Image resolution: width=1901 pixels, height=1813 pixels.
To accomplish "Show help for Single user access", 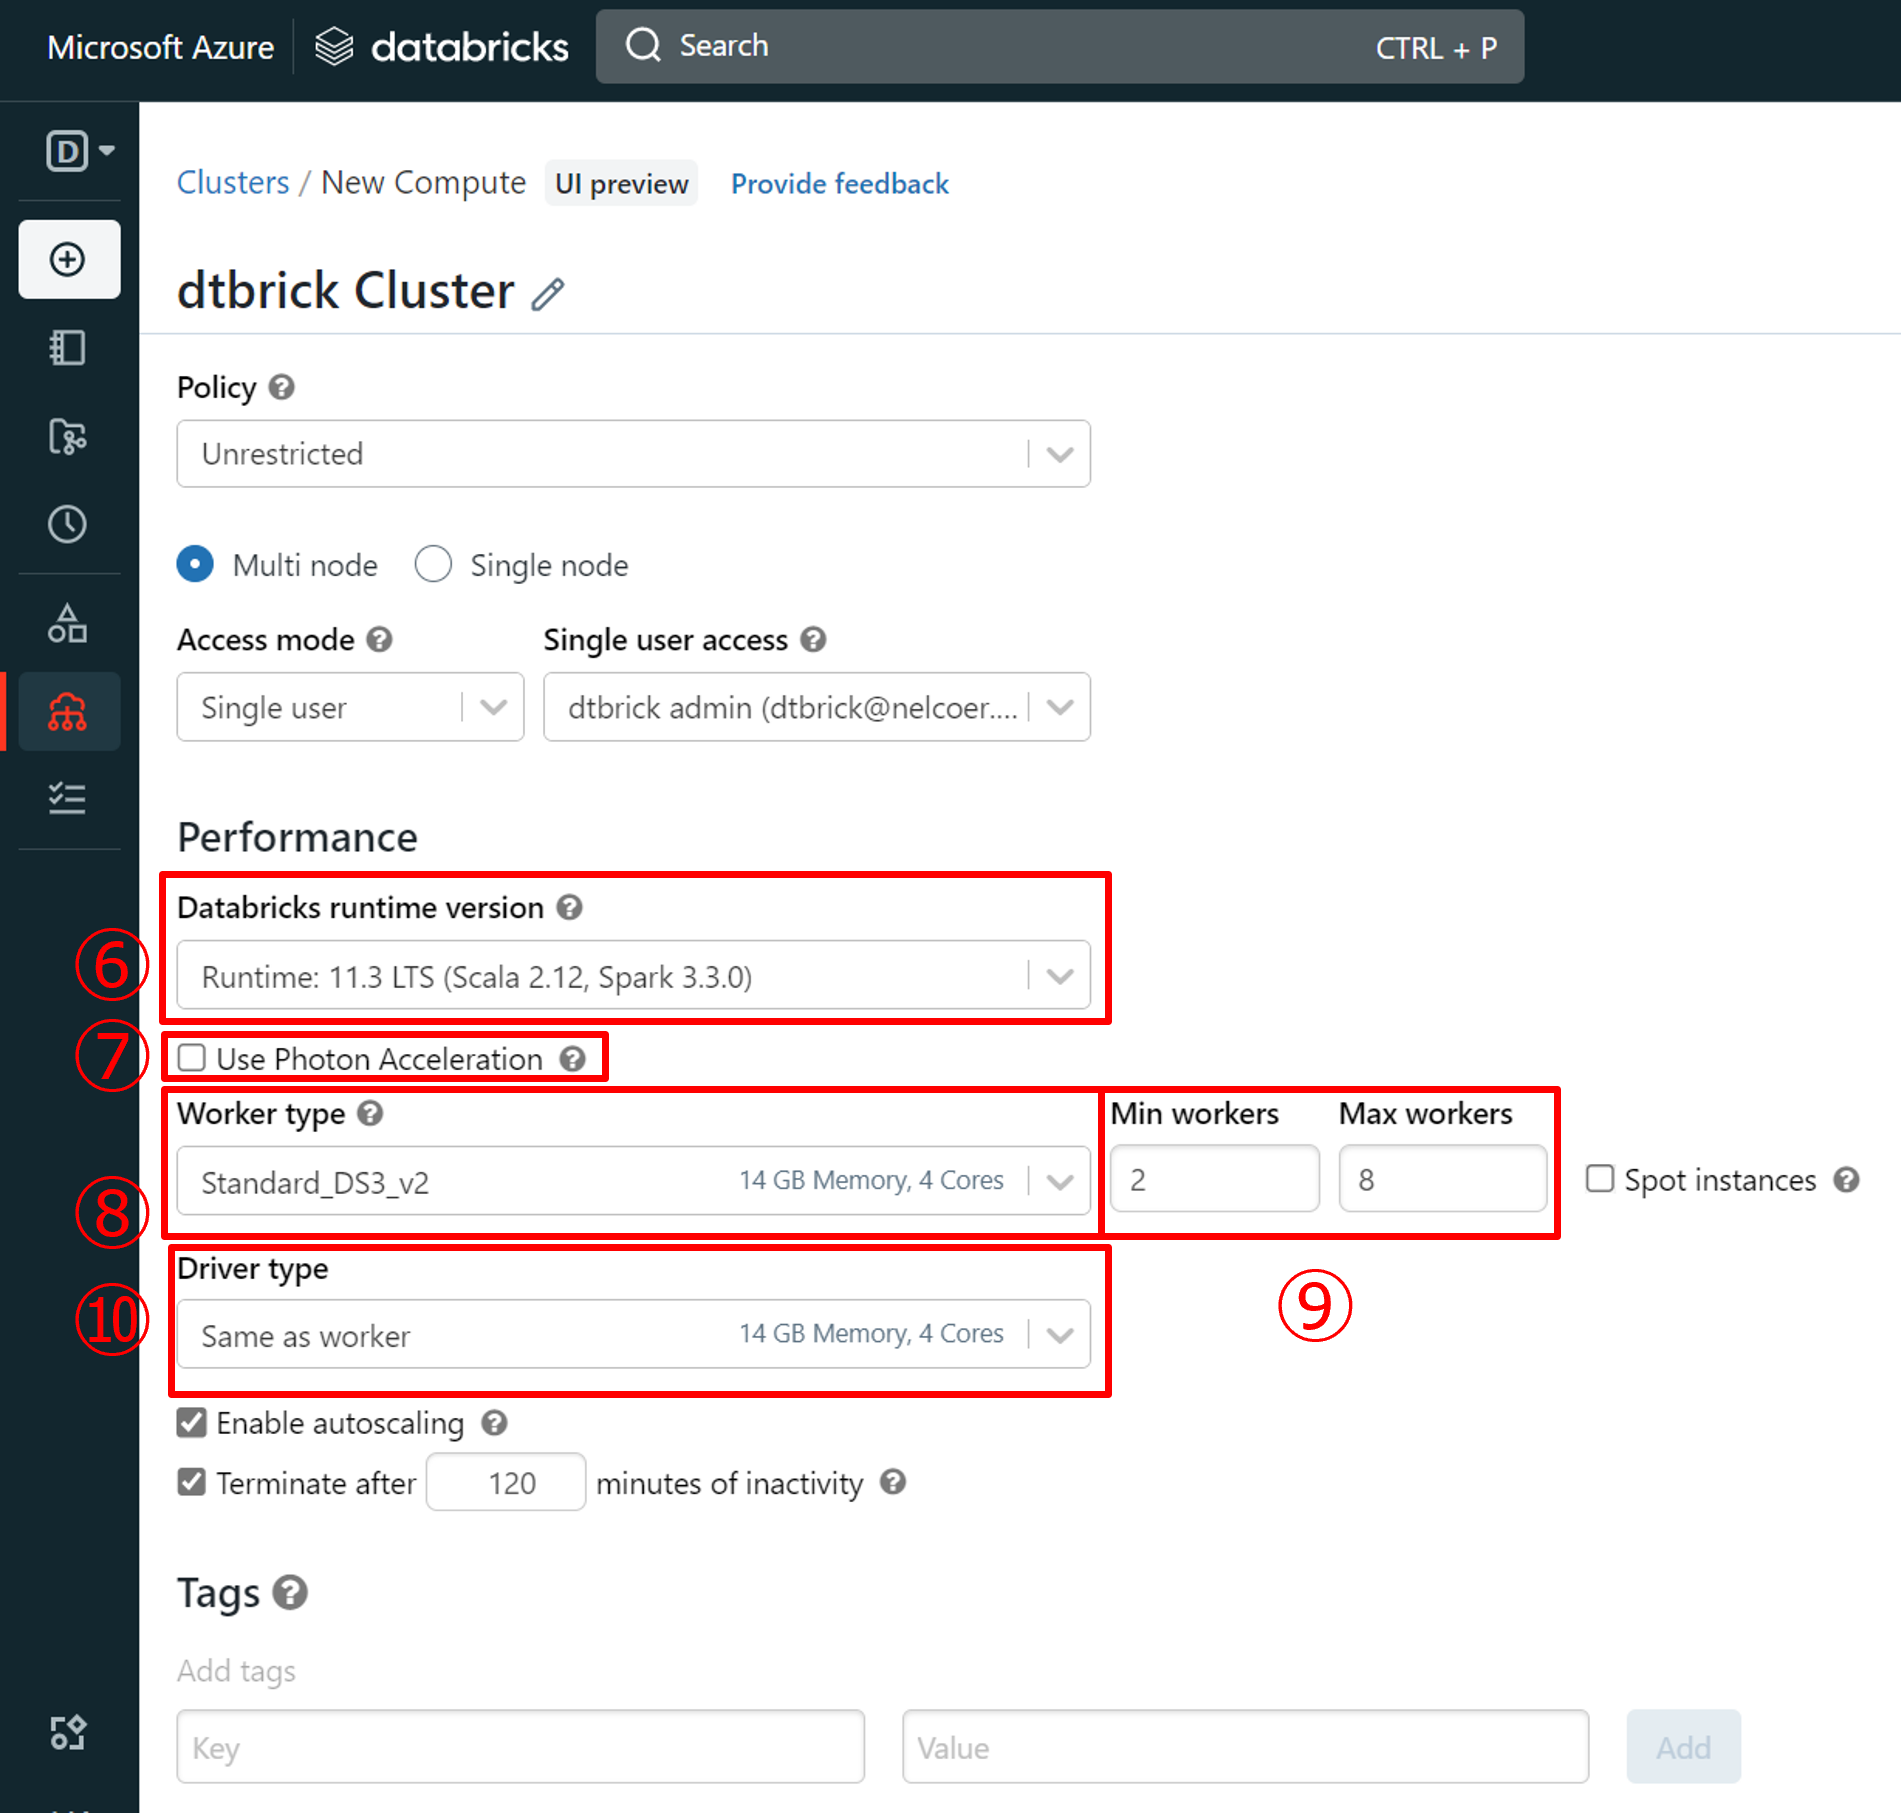I will [814, 639].
